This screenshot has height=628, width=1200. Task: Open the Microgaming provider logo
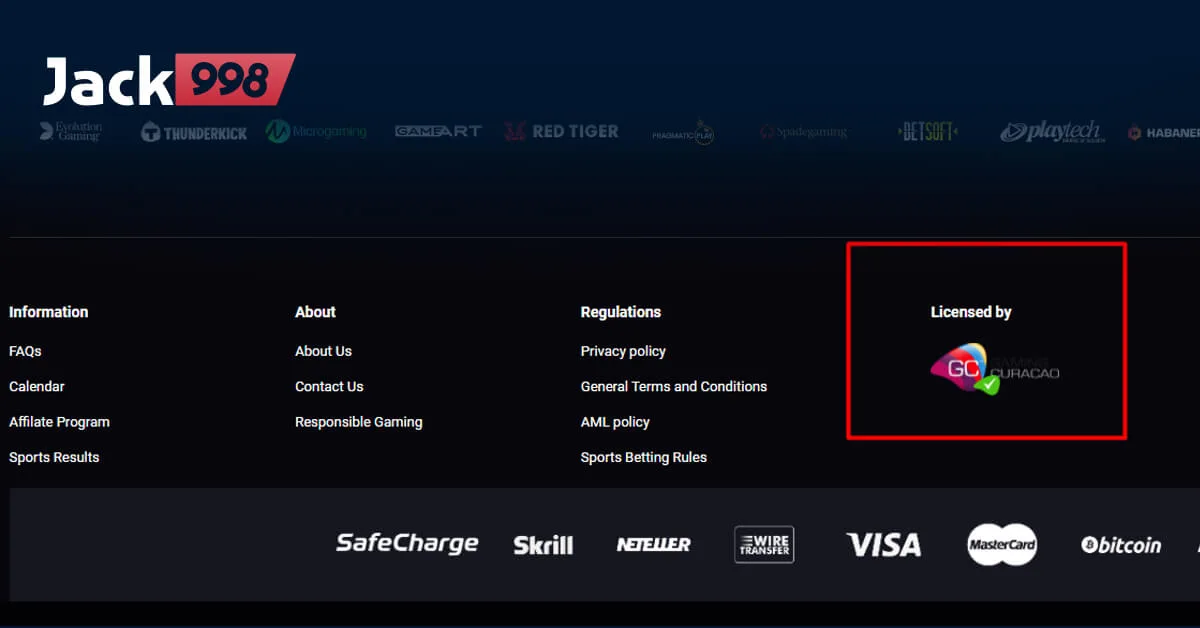click(316, 131)
